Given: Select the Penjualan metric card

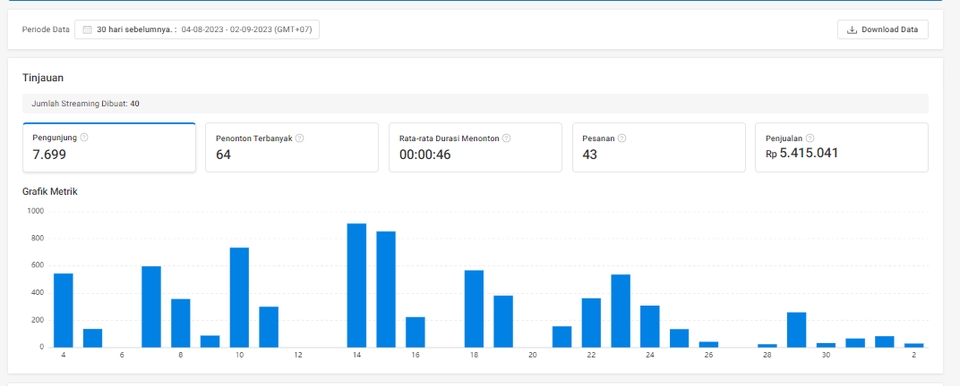Looking at the screenshot, I should (842, 147).
